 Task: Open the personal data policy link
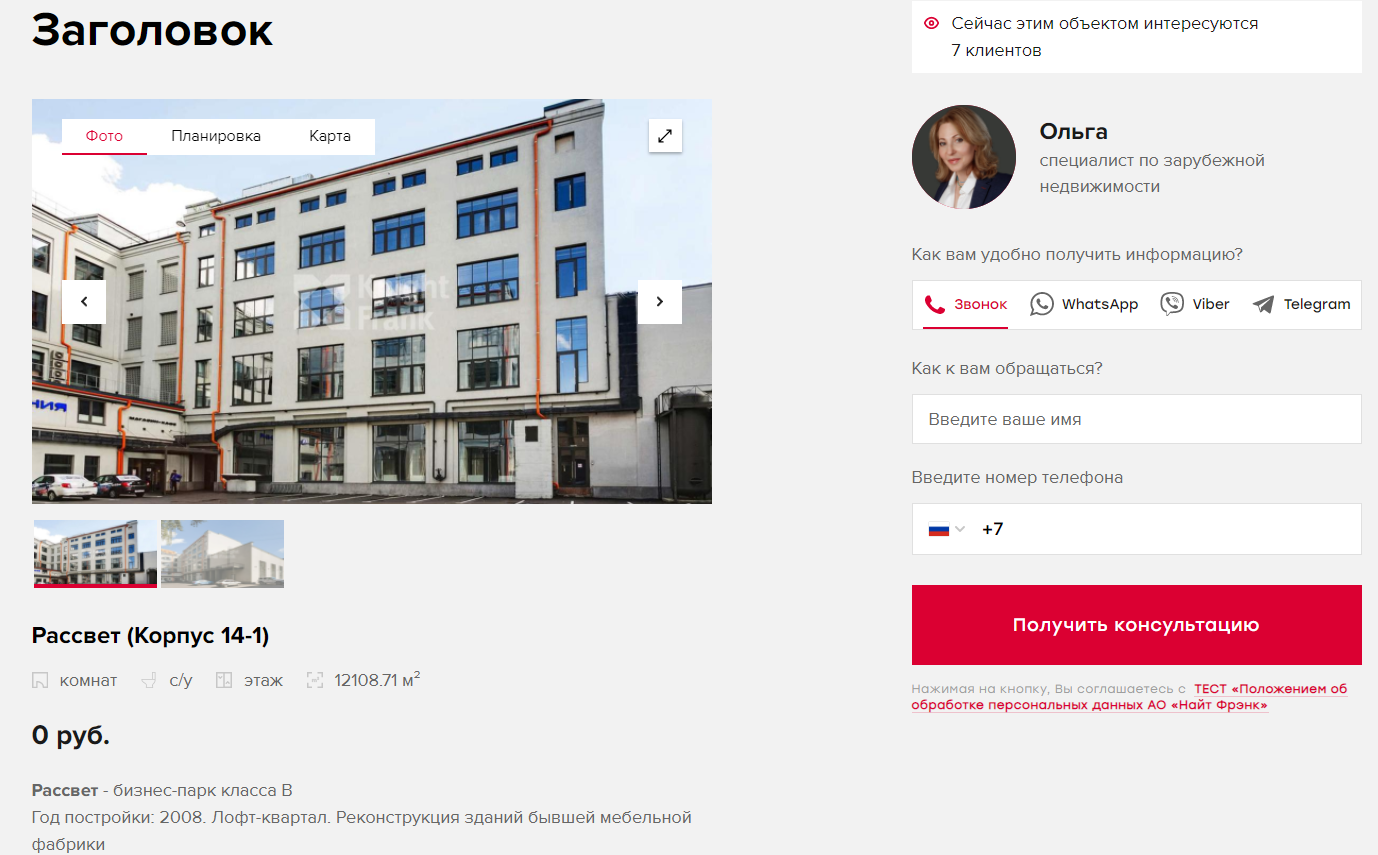[1129, 697]
